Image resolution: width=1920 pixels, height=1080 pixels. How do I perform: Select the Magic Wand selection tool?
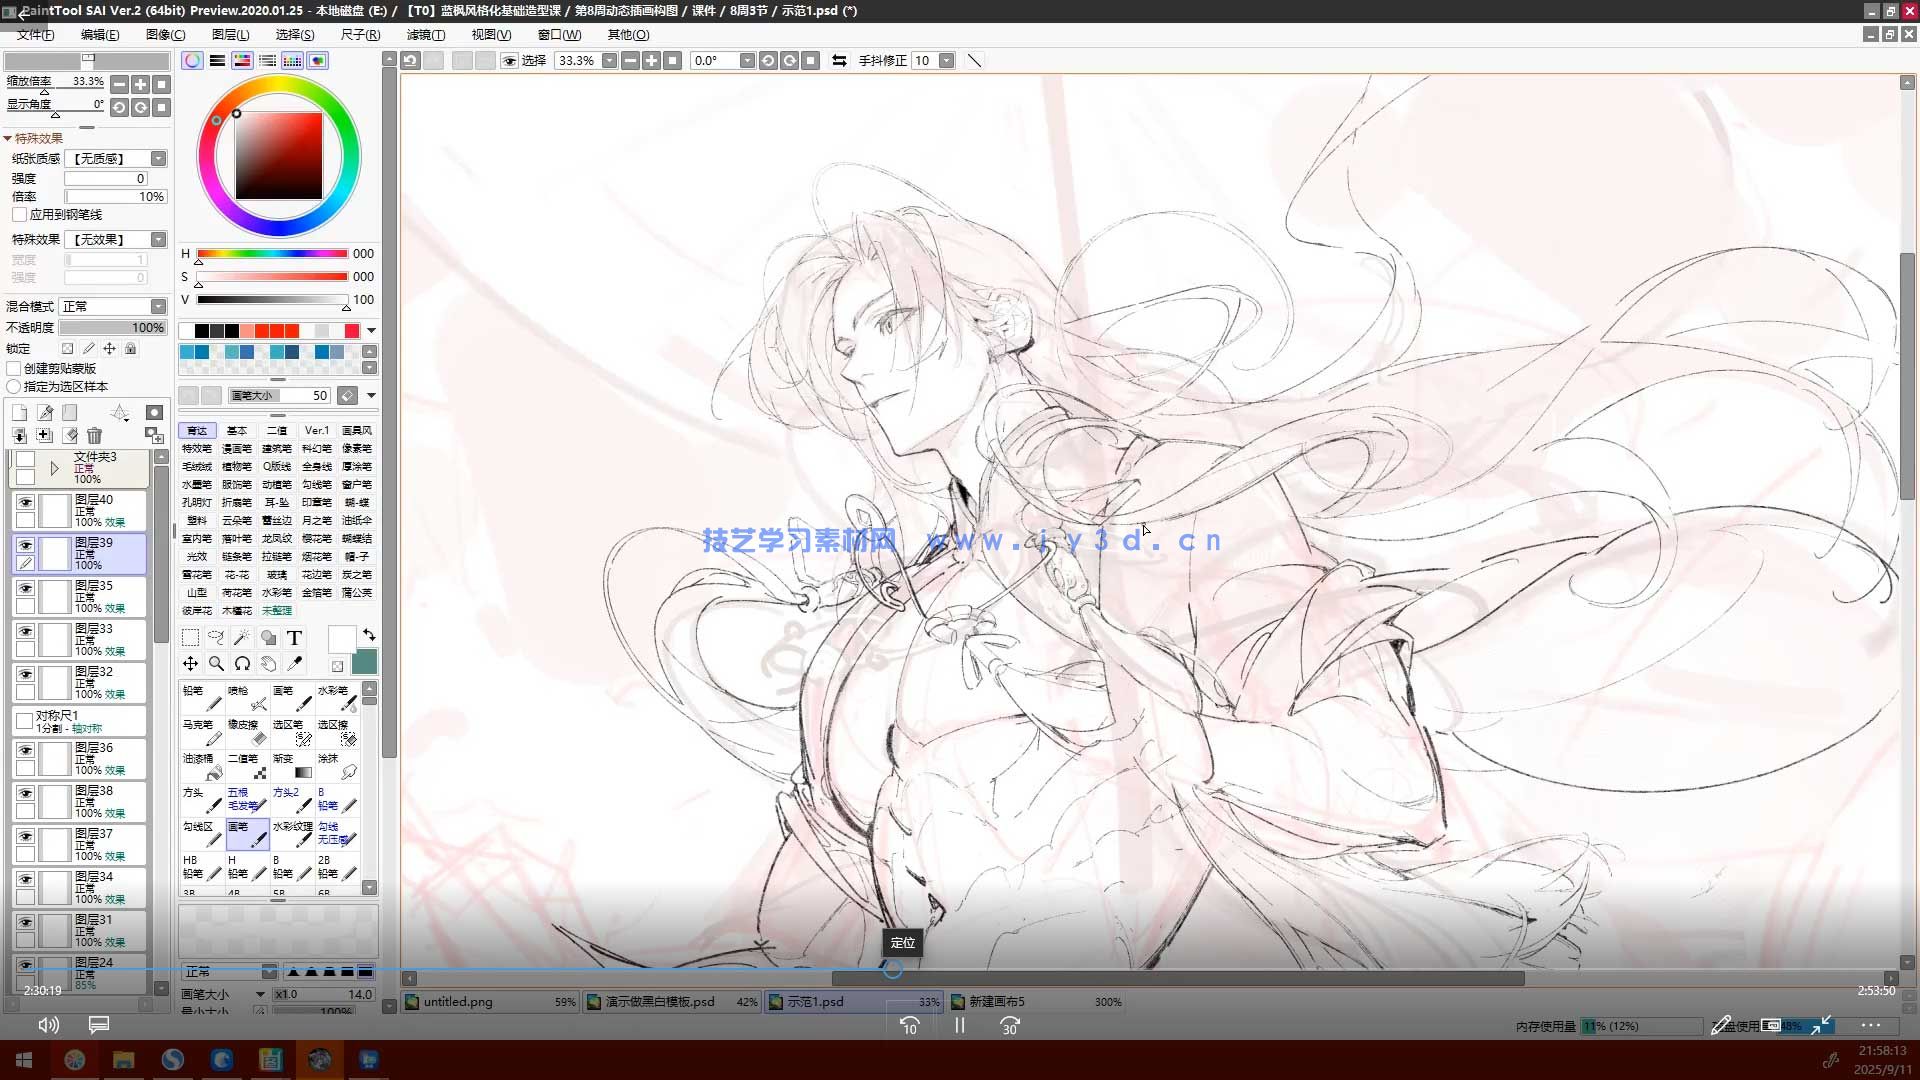pyautogui.click(x=242, y=638)
